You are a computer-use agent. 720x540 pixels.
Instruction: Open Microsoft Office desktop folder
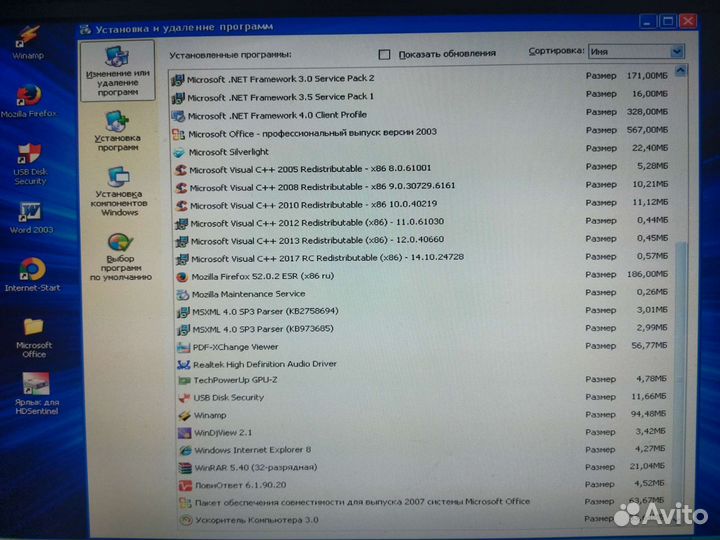click(34, 338)
